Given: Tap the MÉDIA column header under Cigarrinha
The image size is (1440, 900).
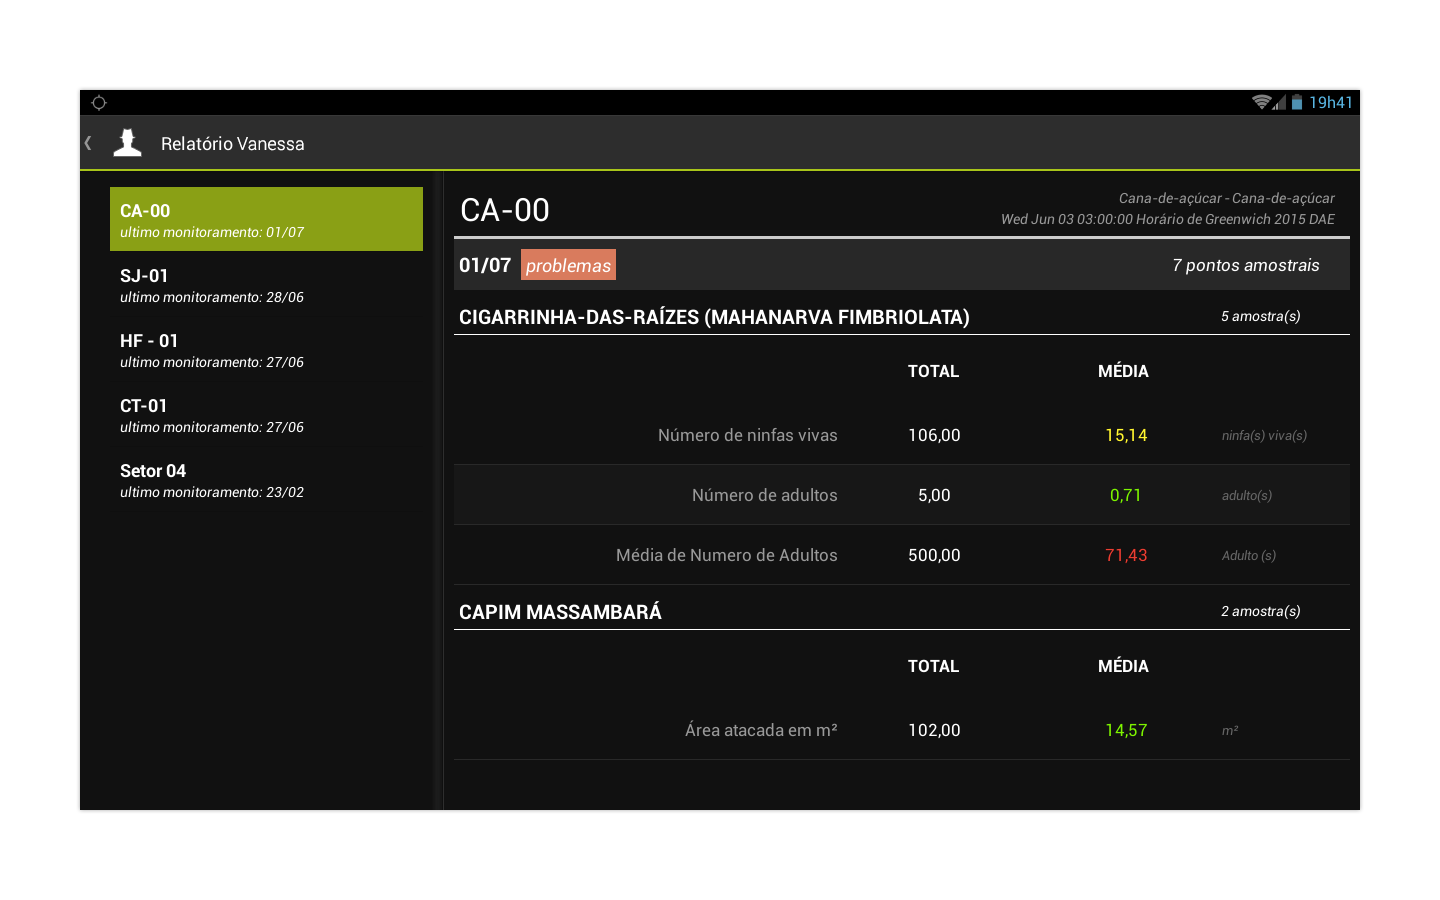Looking at the screenshot, I should (x=1123, y=371).
